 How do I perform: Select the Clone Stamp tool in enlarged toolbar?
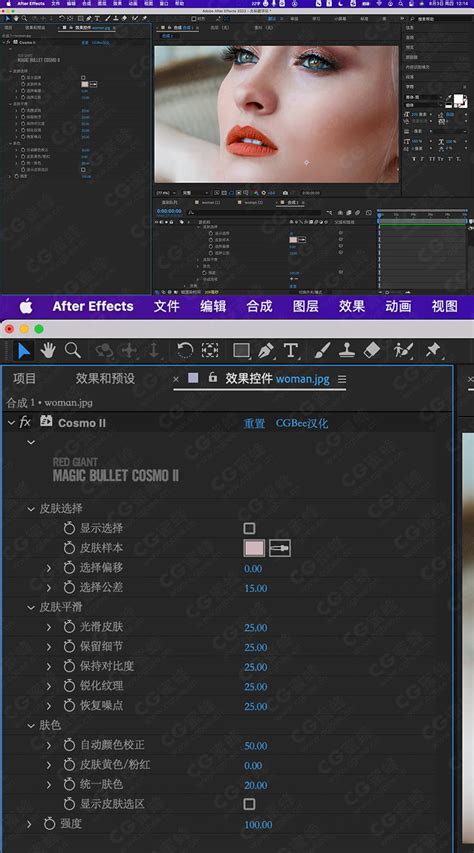(347, 351)
